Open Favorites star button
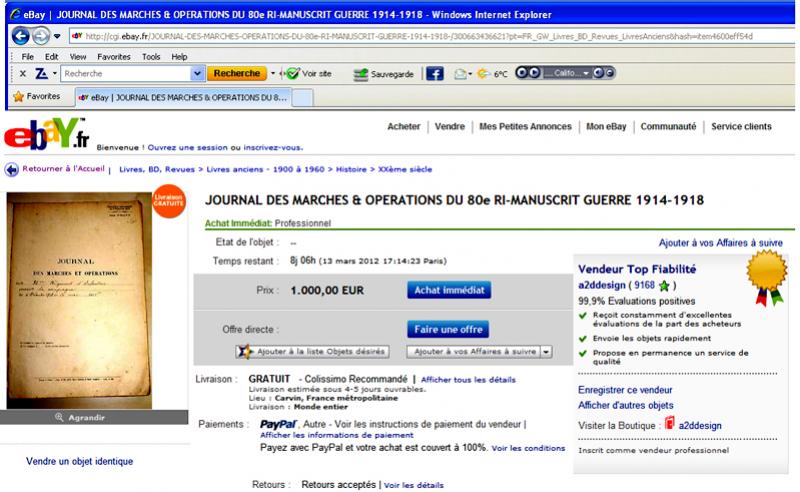The width and height of the screenshot is (800, 492). [x=37, y=96]
